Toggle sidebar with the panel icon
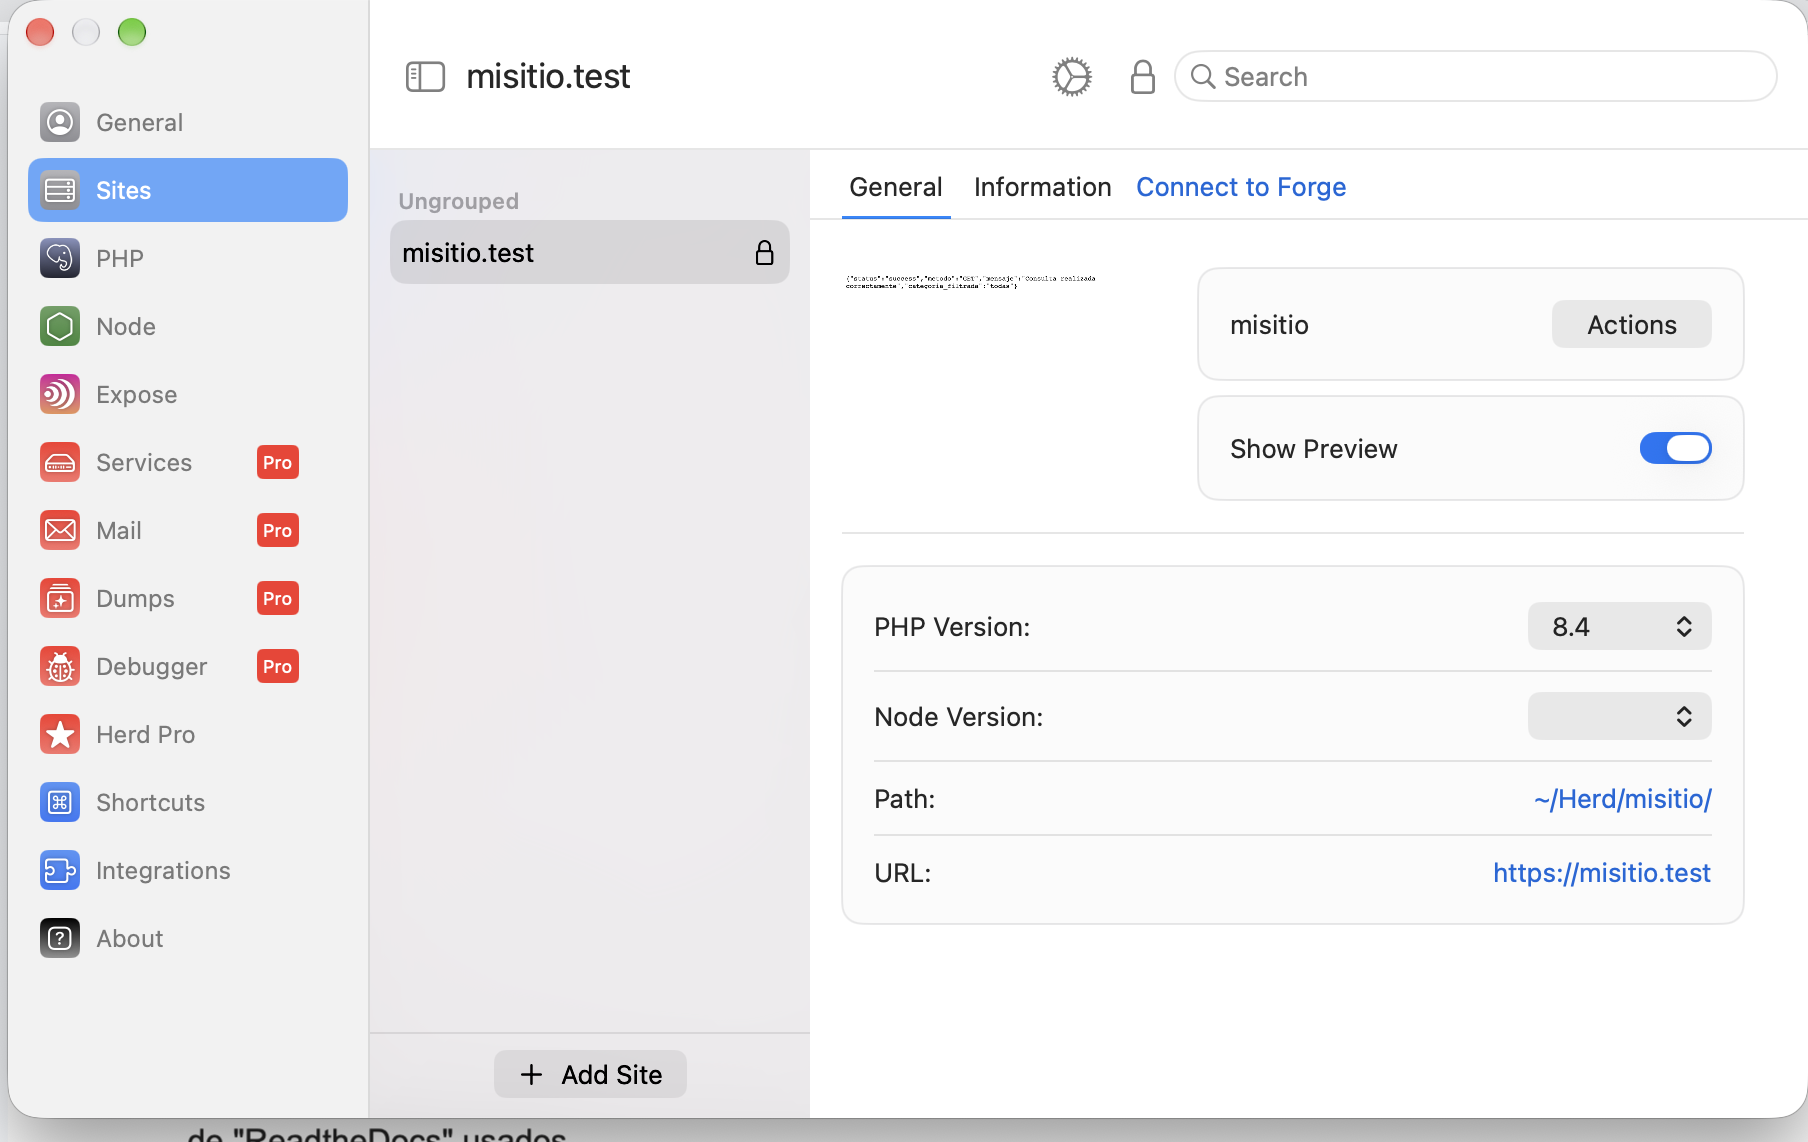 (x=425, y=76)
